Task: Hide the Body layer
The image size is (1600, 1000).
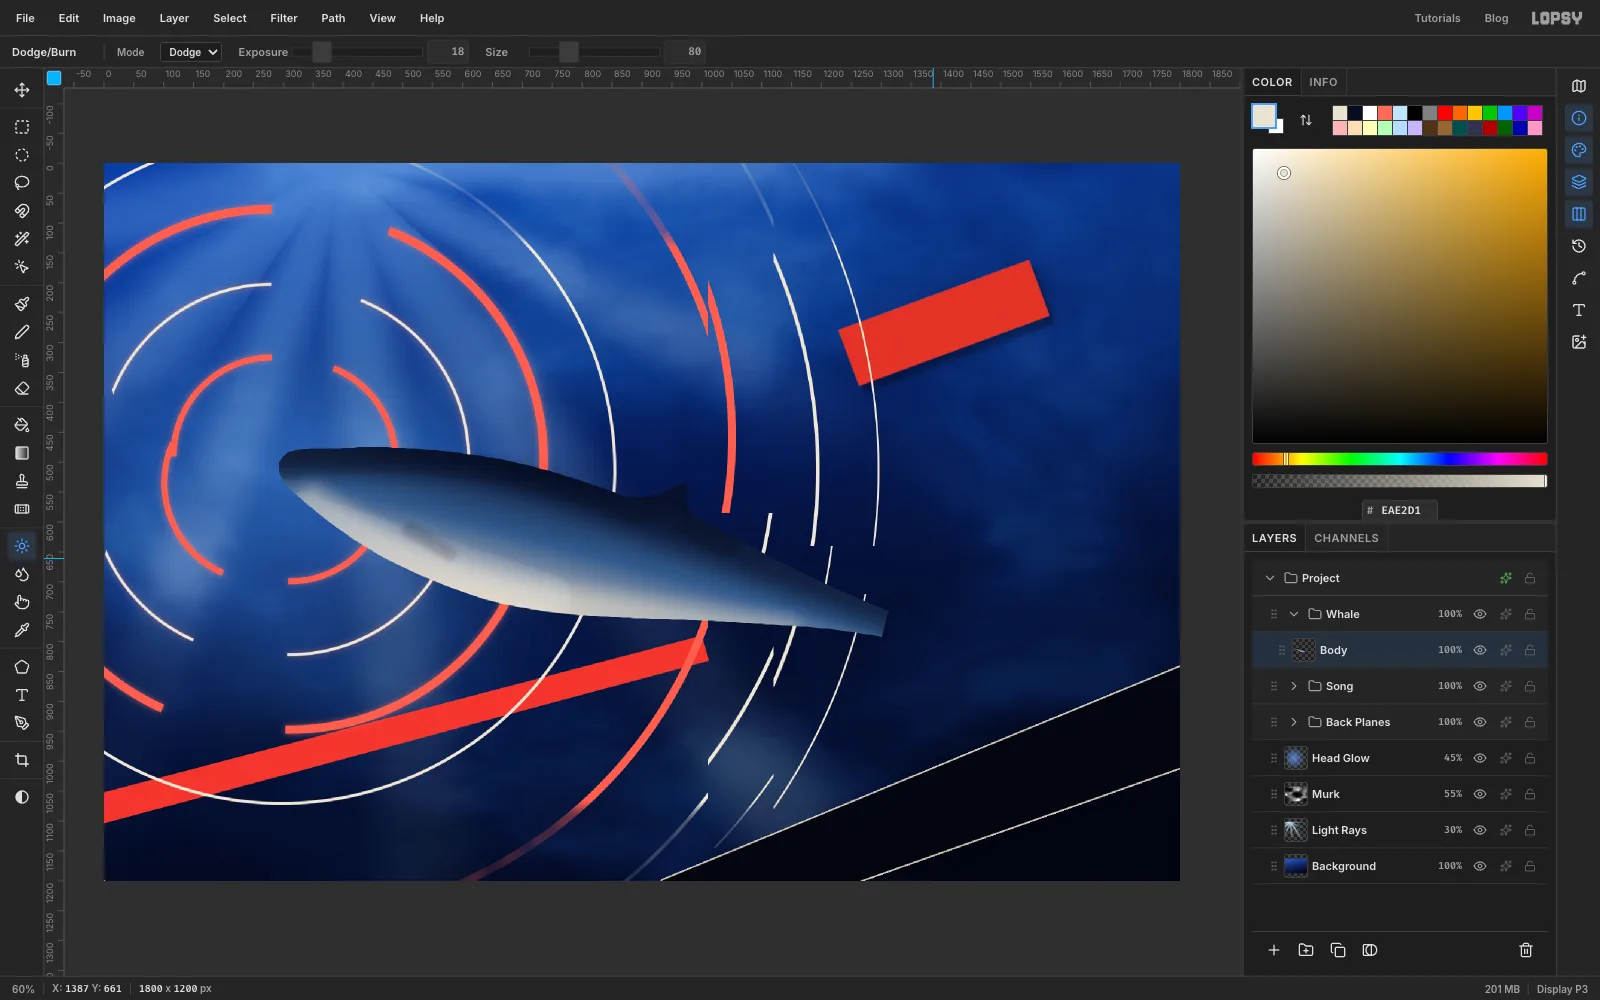Action: pos(1480,650)
